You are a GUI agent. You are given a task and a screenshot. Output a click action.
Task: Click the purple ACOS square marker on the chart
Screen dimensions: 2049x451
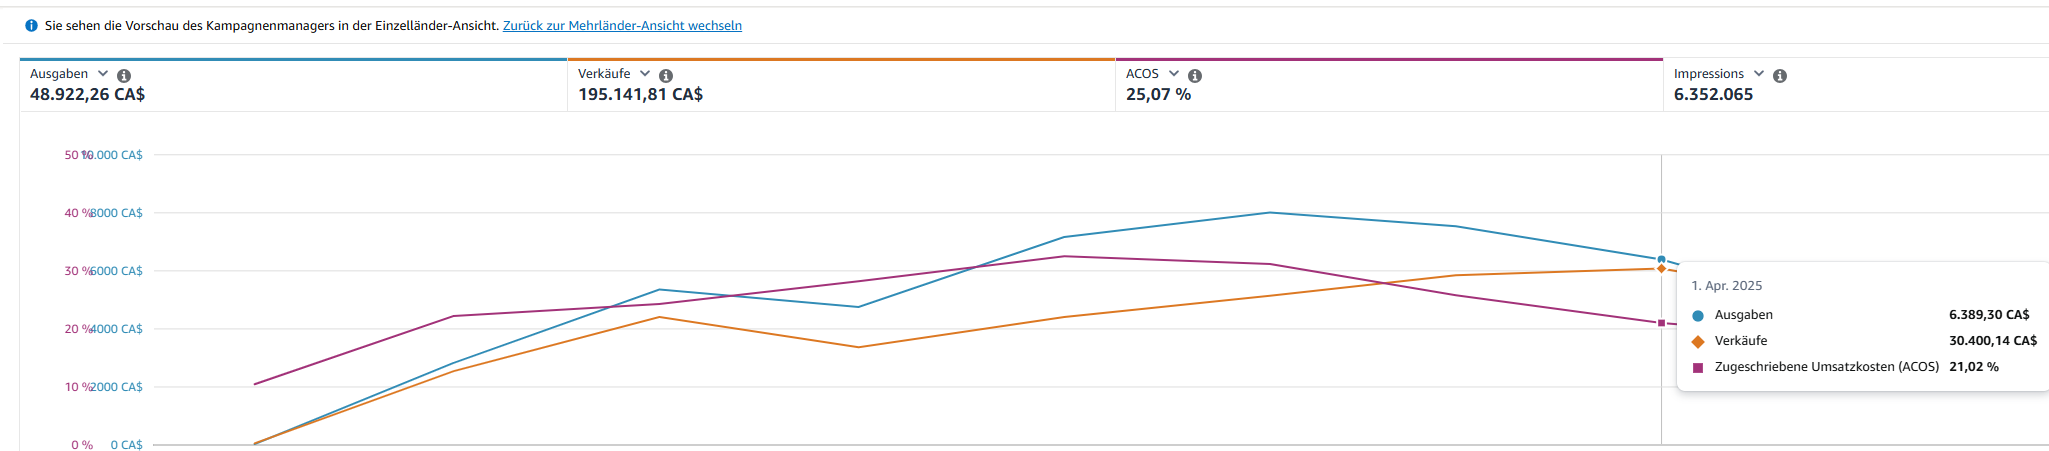click(1662, 323)
